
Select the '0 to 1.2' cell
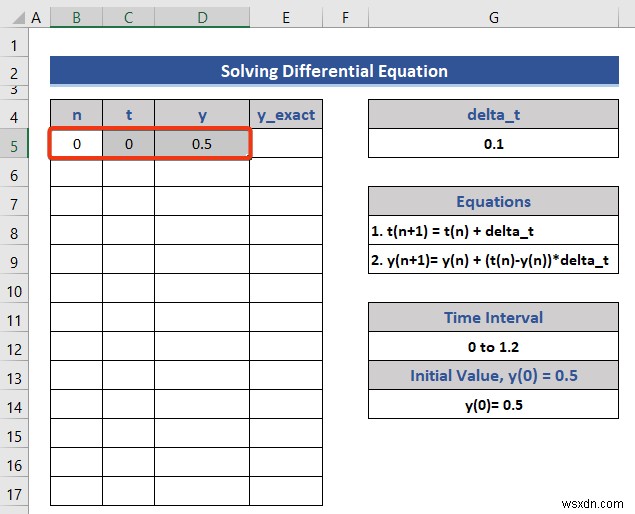494,346
